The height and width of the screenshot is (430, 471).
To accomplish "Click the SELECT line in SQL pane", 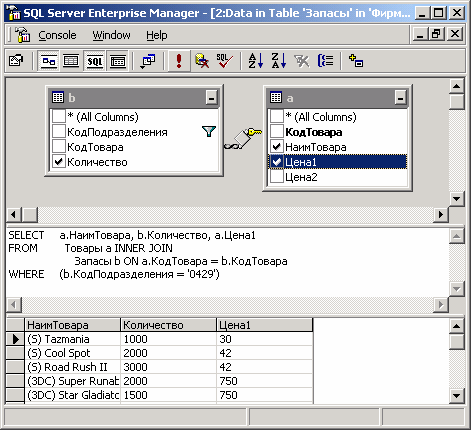I will click(132, 235).
